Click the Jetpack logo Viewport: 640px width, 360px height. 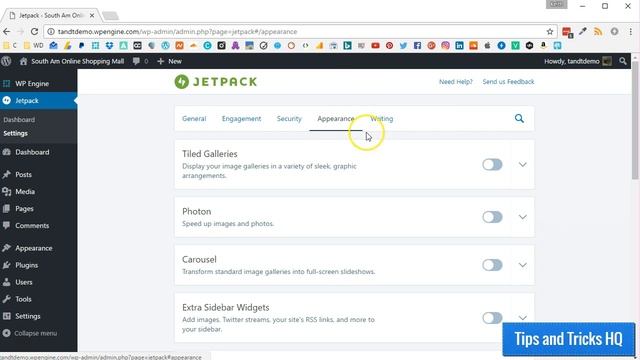[x=216, y=82]
